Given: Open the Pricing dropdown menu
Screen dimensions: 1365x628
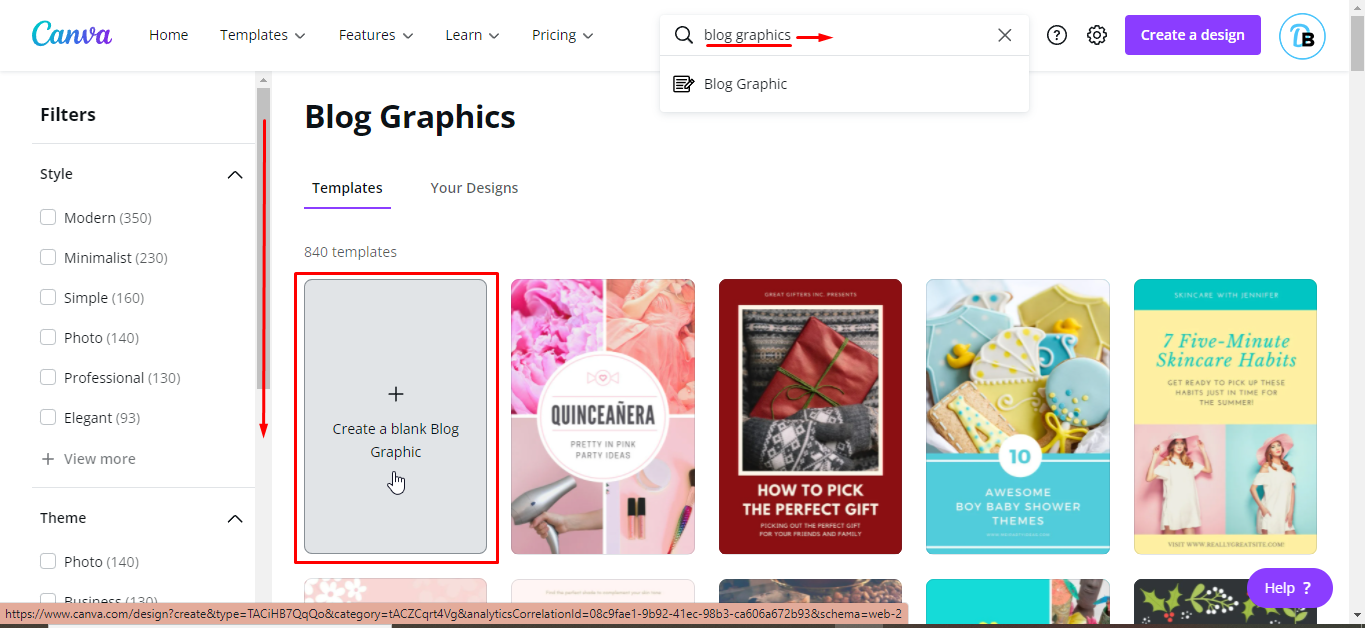Looking at the screenshot, I should (x=563, y=35).
